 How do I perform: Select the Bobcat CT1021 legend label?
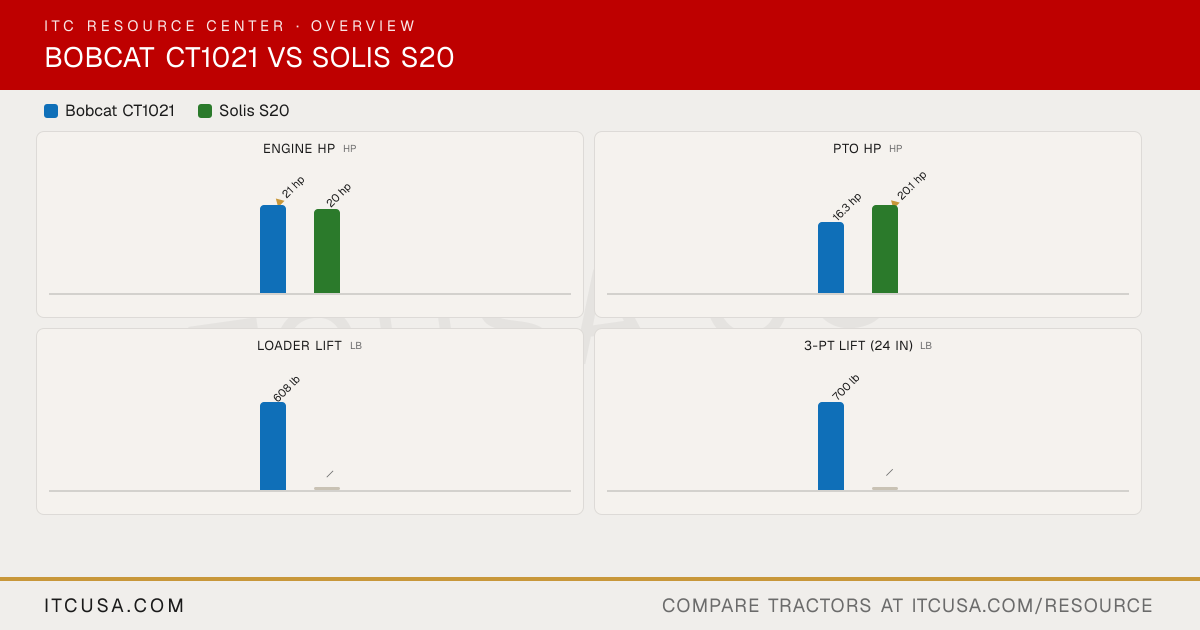[120, 111]
